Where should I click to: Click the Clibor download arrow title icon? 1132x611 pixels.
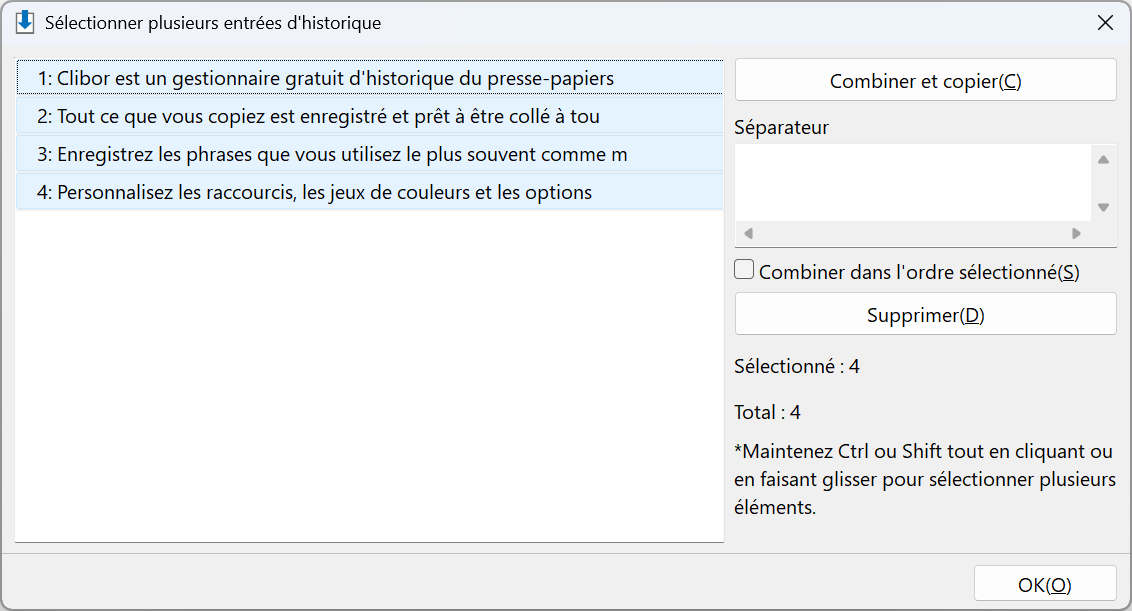coord(25,22)
